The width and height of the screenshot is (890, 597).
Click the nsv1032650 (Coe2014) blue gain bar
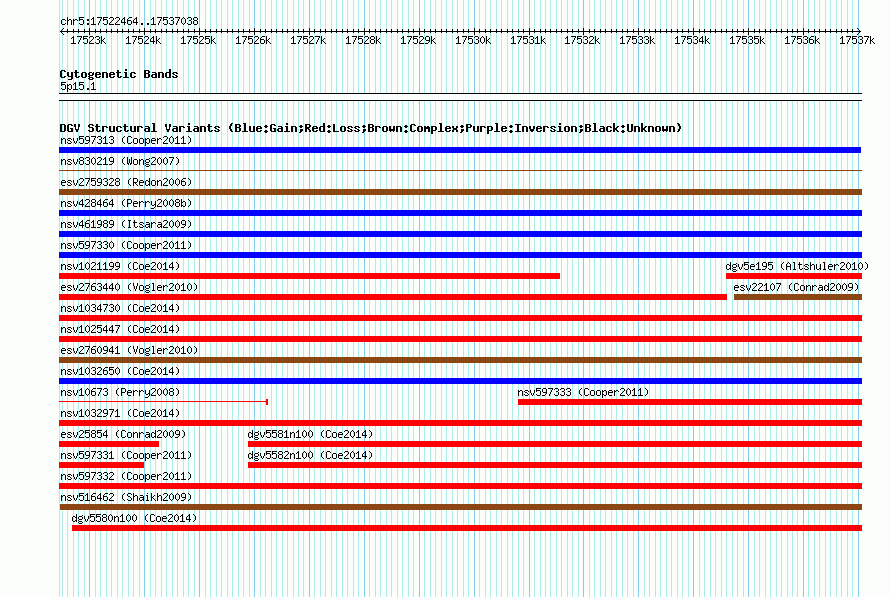pos(460,381)
